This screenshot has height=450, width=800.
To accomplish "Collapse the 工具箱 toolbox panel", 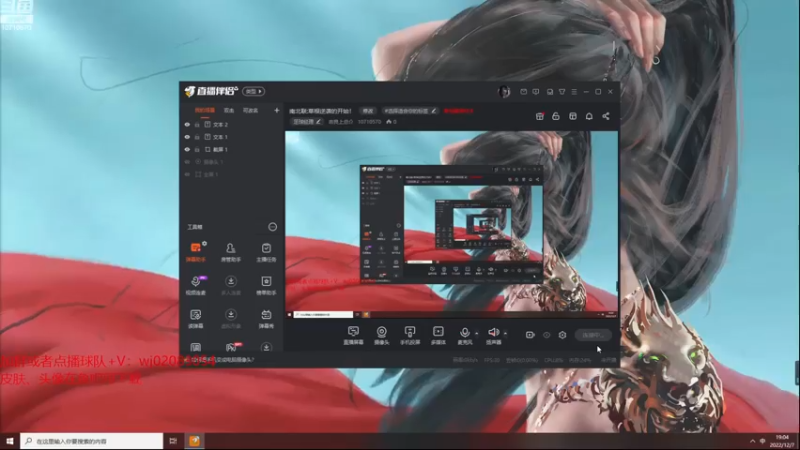I will (272, 227).
